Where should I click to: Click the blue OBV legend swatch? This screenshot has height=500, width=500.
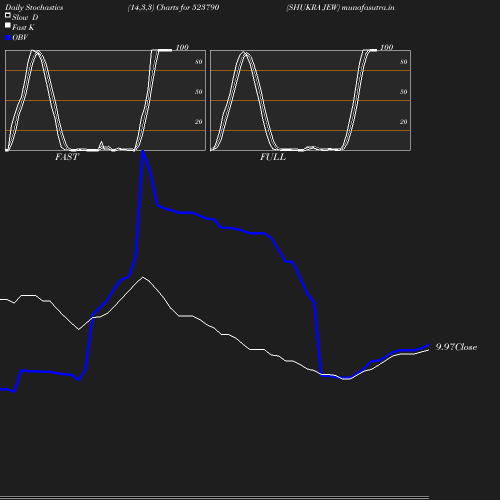pos(8,38)
